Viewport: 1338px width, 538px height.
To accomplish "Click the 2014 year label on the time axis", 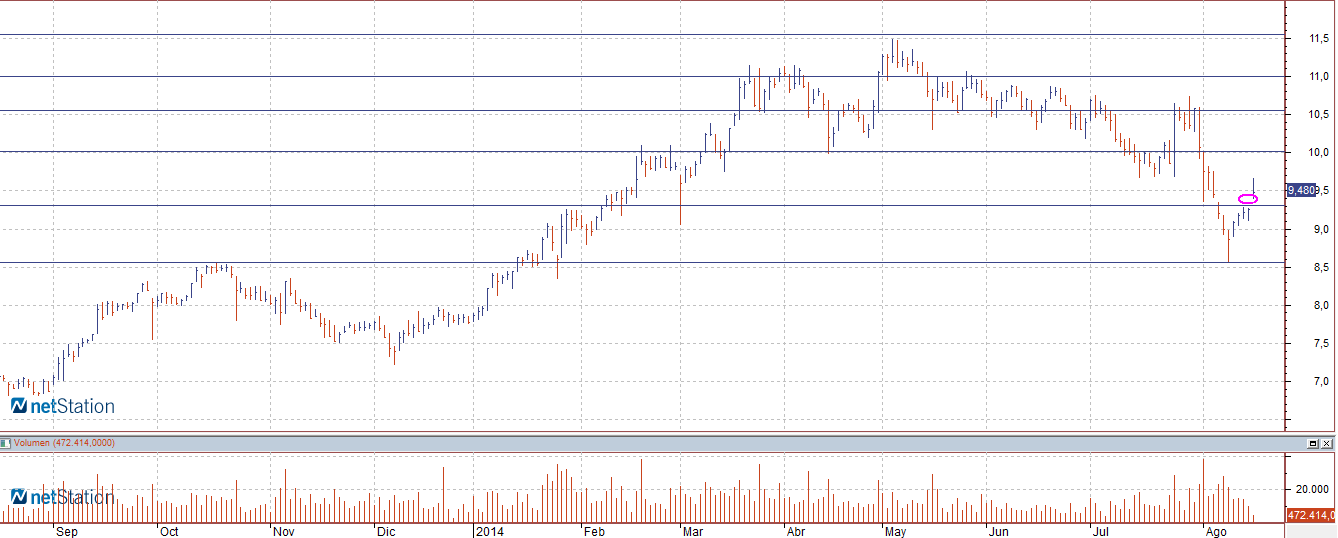I will 490,532.
